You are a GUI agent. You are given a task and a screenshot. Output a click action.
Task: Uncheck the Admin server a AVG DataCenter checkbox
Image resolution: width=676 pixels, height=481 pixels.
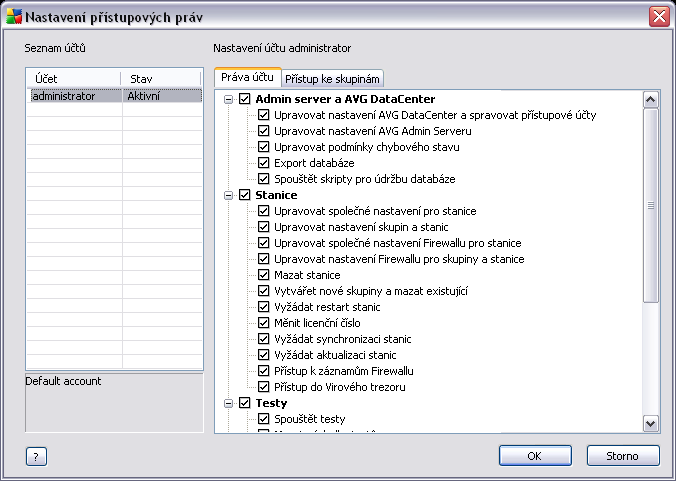coord(244,99)
